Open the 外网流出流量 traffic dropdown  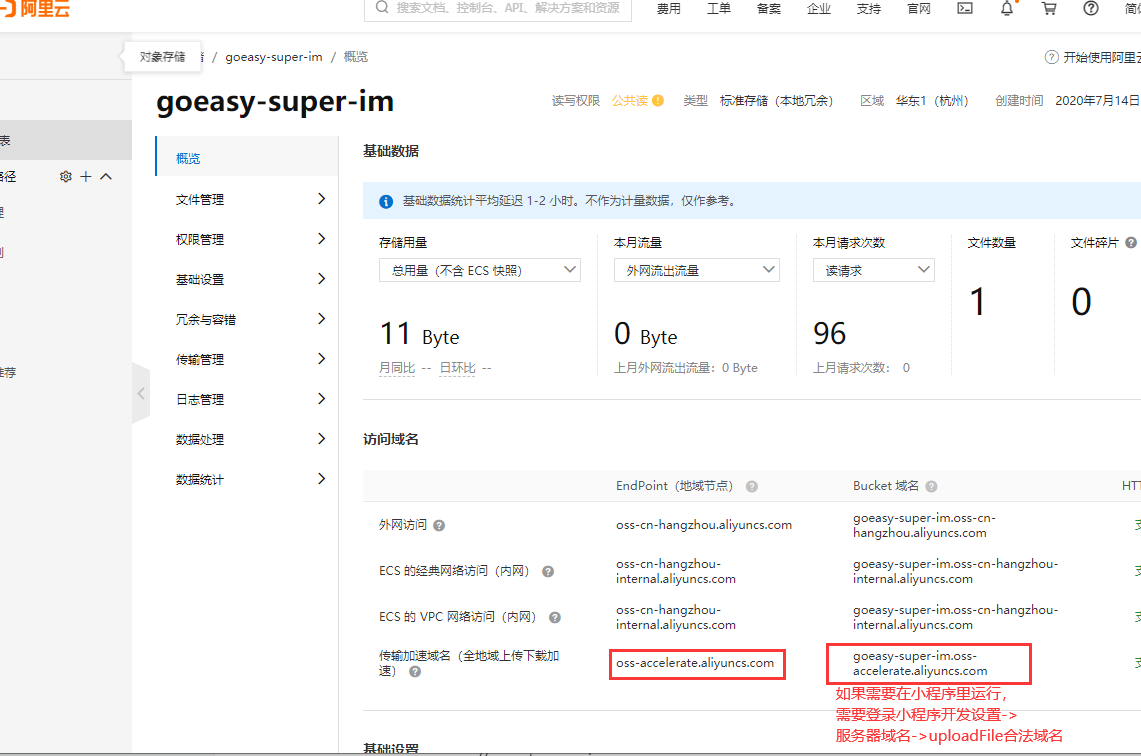(696, 270)
